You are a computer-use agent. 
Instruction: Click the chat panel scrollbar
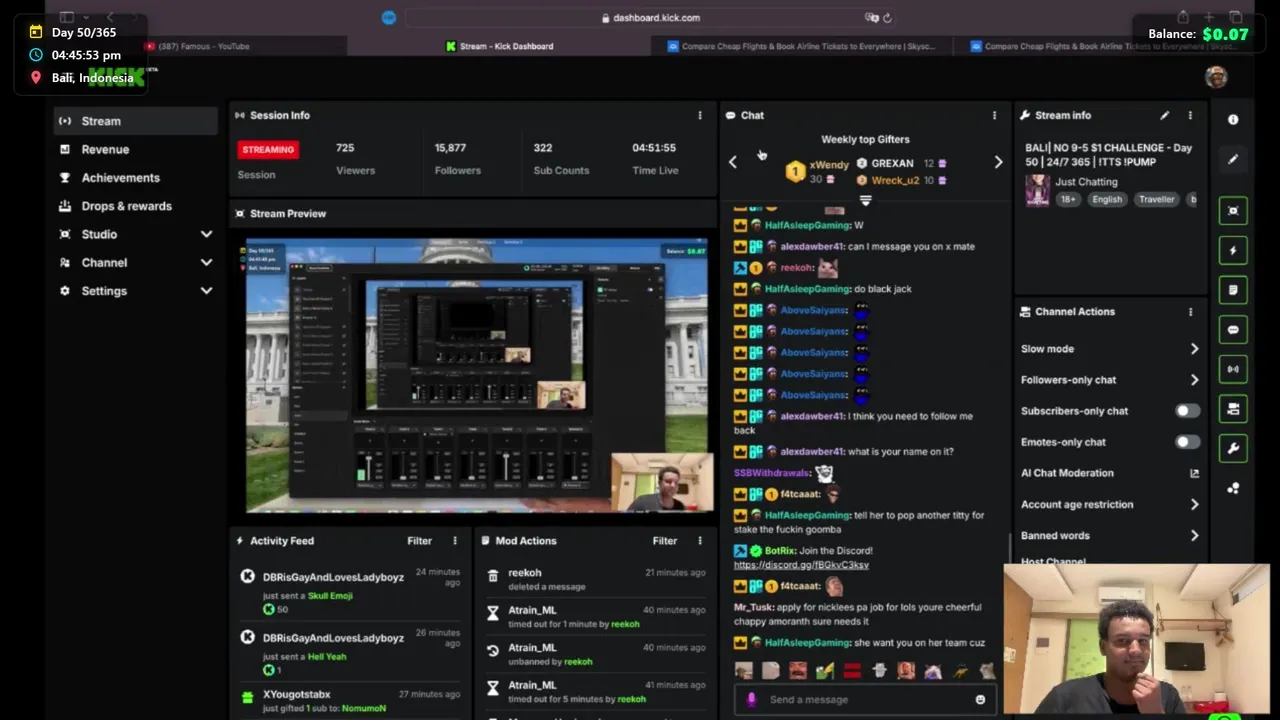click(1009, 547)
